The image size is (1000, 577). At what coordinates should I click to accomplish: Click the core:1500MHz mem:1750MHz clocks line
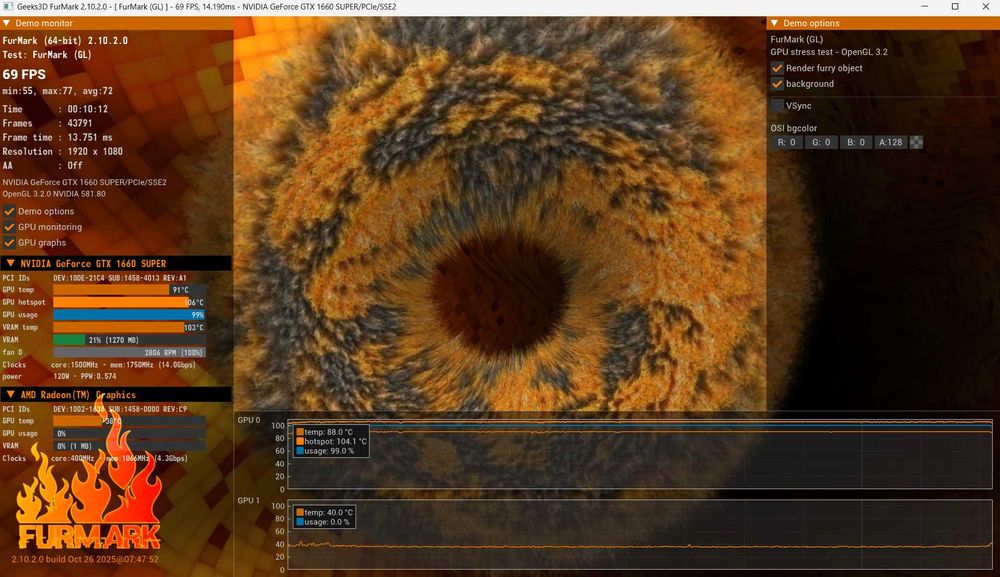coord(99,365)
